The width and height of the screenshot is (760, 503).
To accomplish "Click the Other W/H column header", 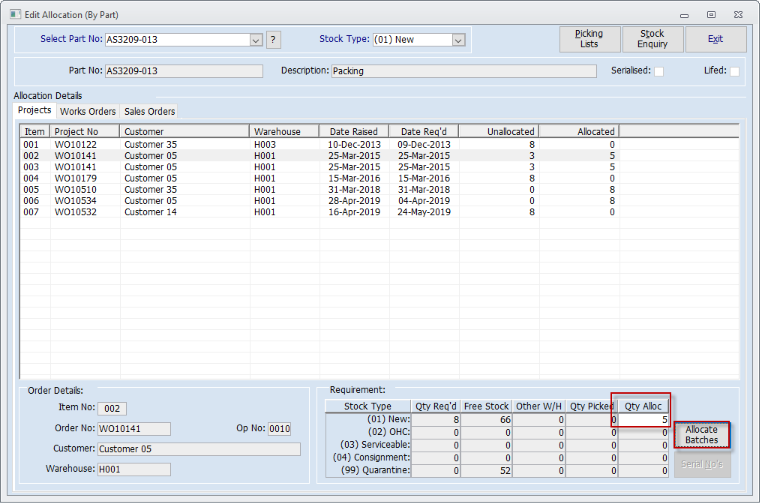I will point(538,406).
